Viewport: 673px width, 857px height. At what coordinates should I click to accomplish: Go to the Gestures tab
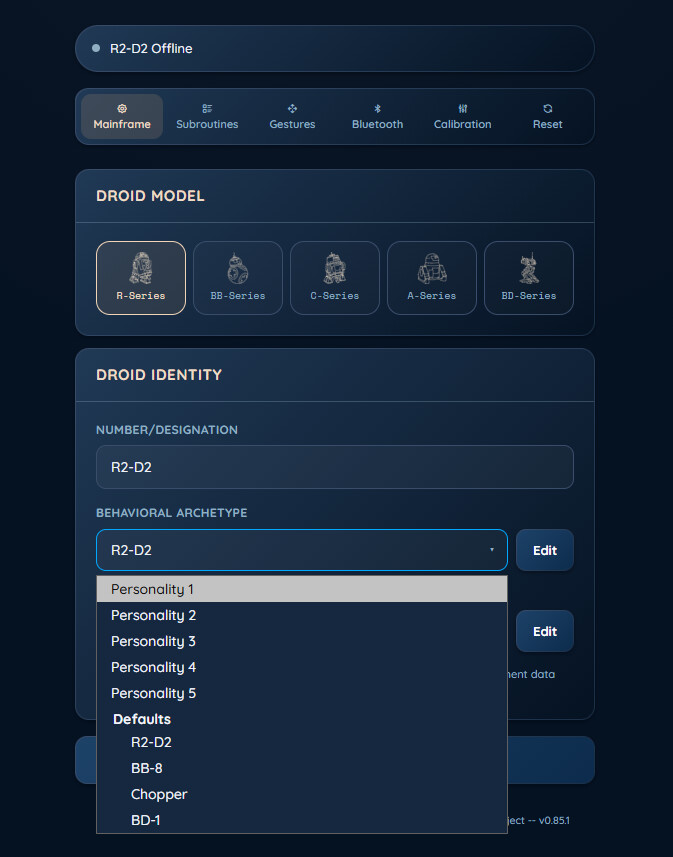coord(292,116)
